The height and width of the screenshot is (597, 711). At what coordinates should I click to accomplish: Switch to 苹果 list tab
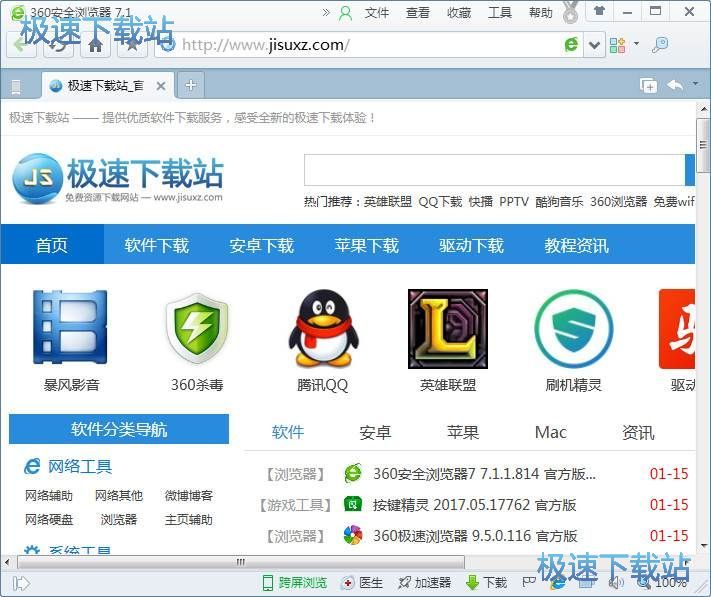(x=463, y=432)
